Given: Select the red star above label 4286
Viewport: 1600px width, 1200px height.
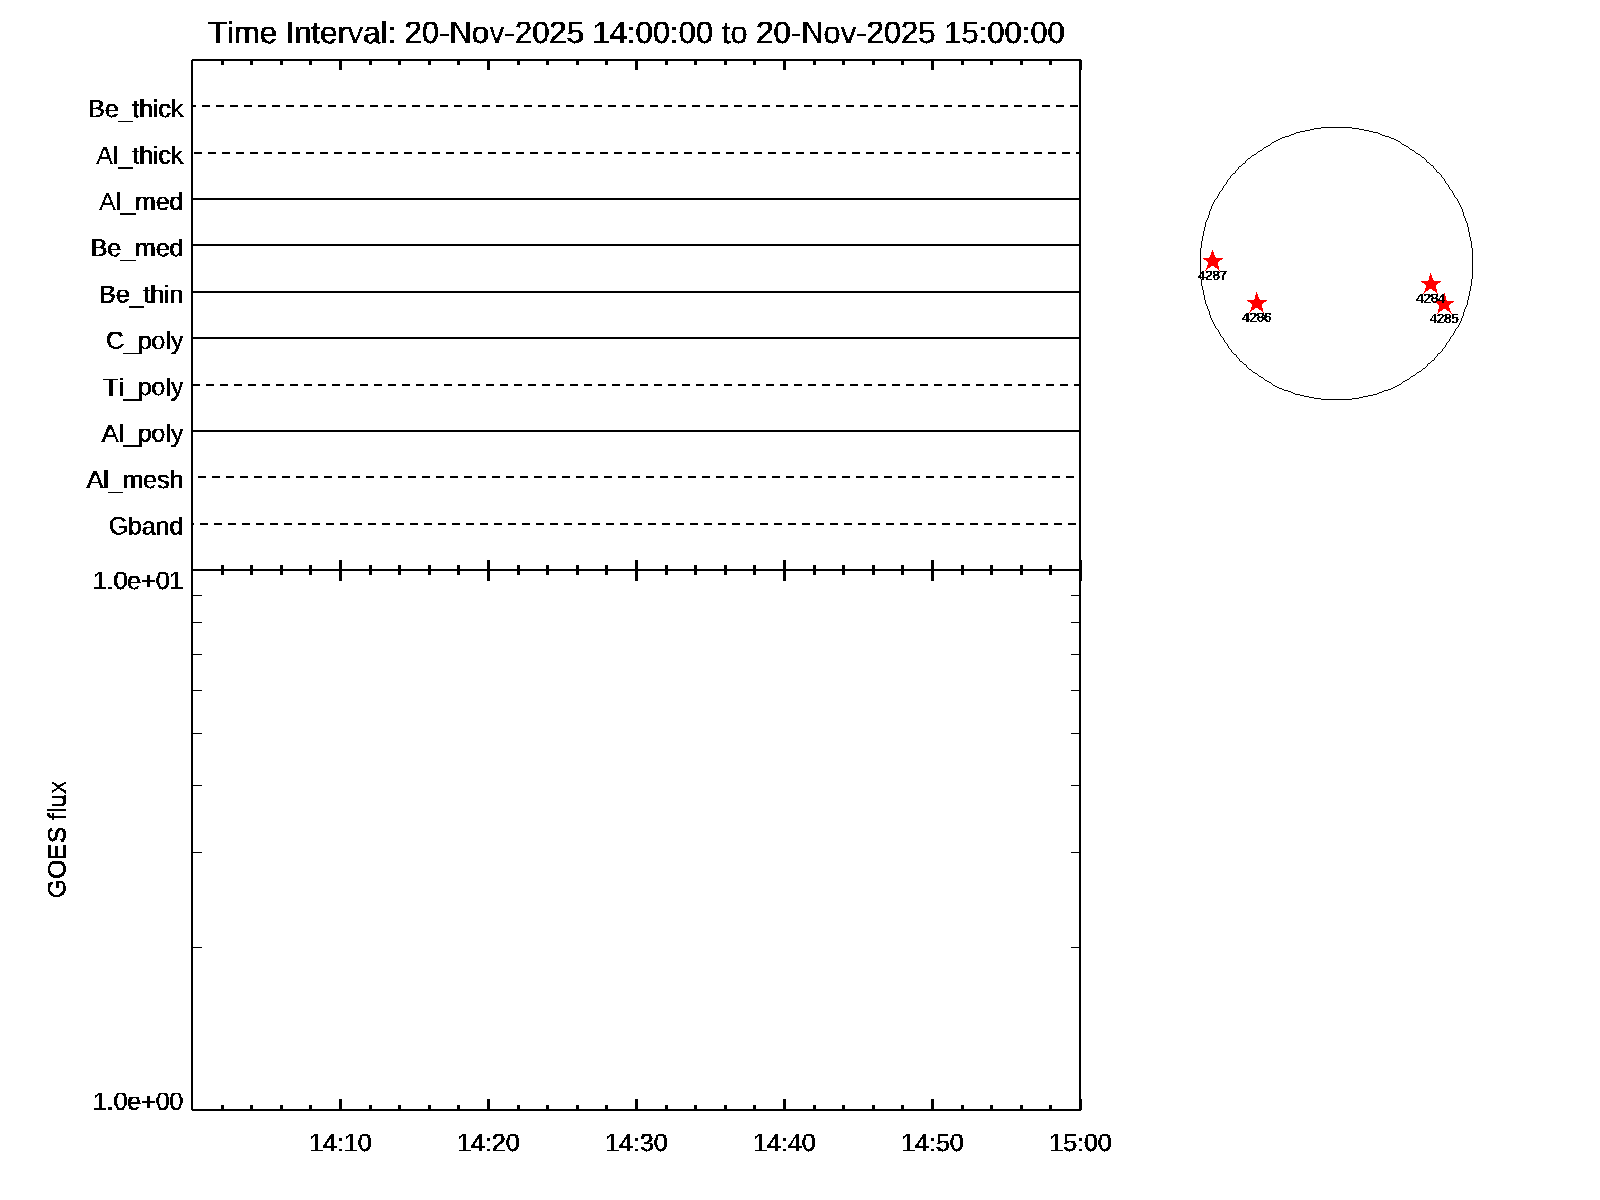Looking at the screenshot, I should [1257, 303].
